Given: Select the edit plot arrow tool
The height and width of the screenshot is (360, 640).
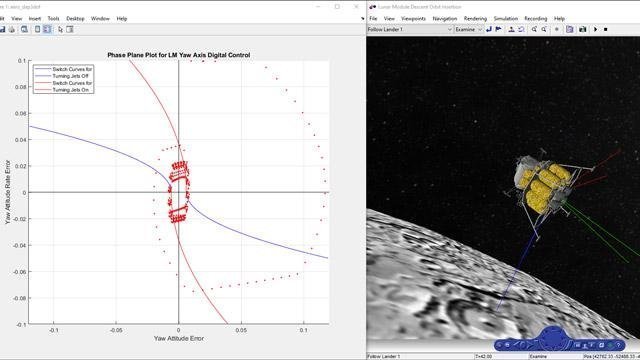Looking at the screenshot, I should point(60,29).
